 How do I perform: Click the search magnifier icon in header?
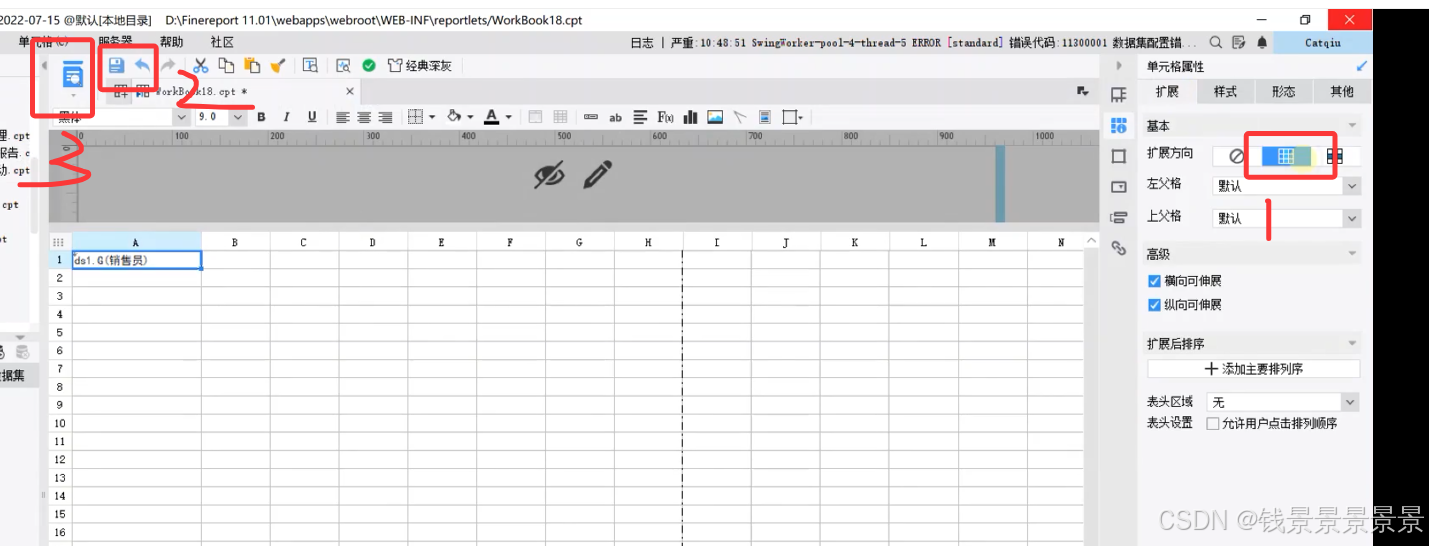[1216, 42]
